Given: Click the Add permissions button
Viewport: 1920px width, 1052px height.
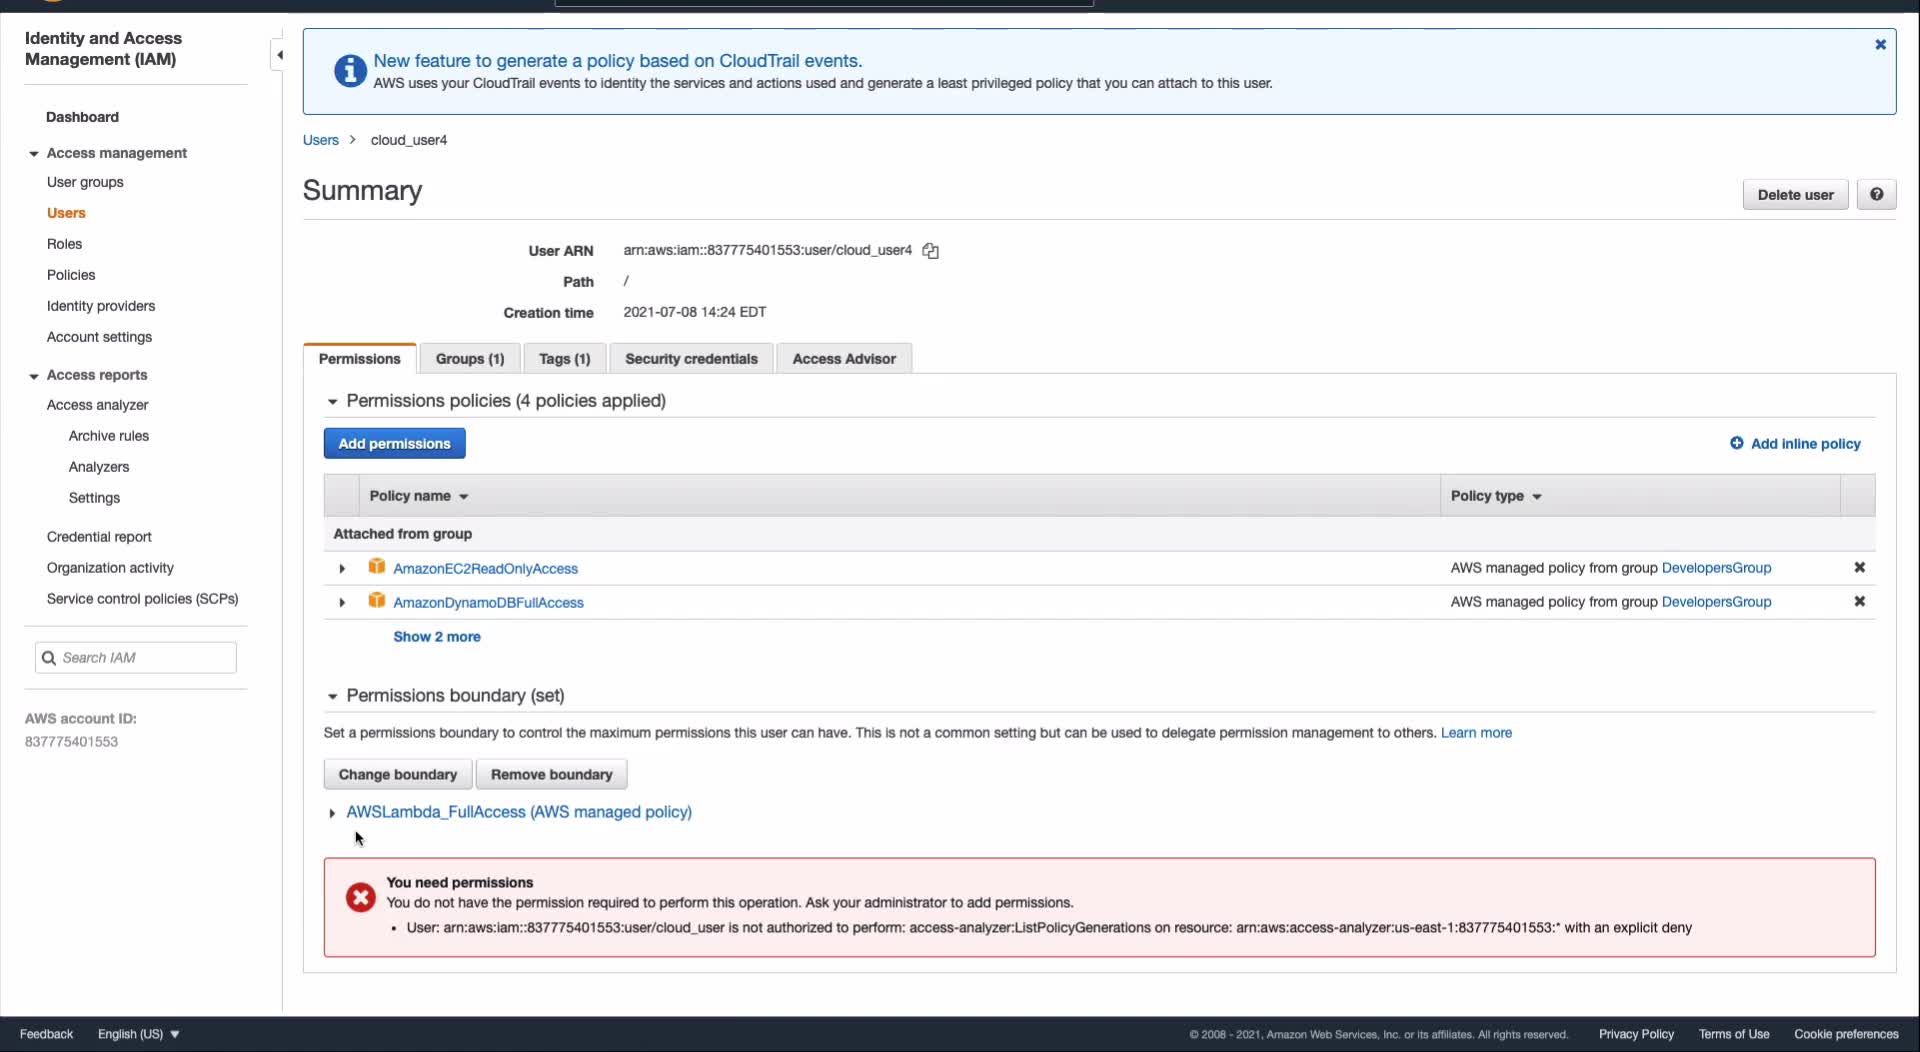Looking at the screenshot, I should pyautogui.click(x=395, y=444).
